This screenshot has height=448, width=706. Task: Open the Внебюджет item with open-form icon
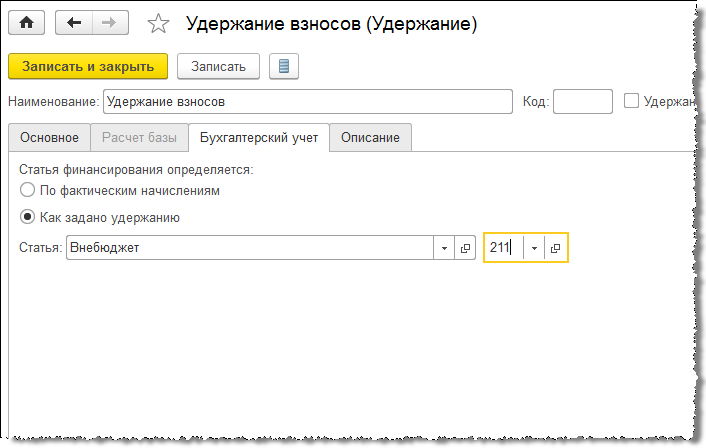click(465, 248)
